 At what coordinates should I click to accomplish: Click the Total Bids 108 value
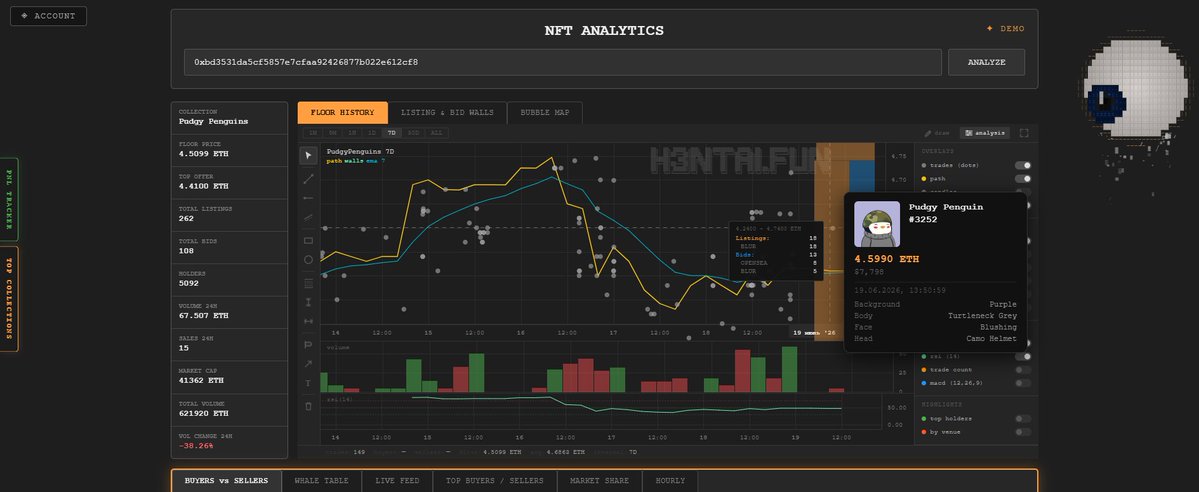186,250
